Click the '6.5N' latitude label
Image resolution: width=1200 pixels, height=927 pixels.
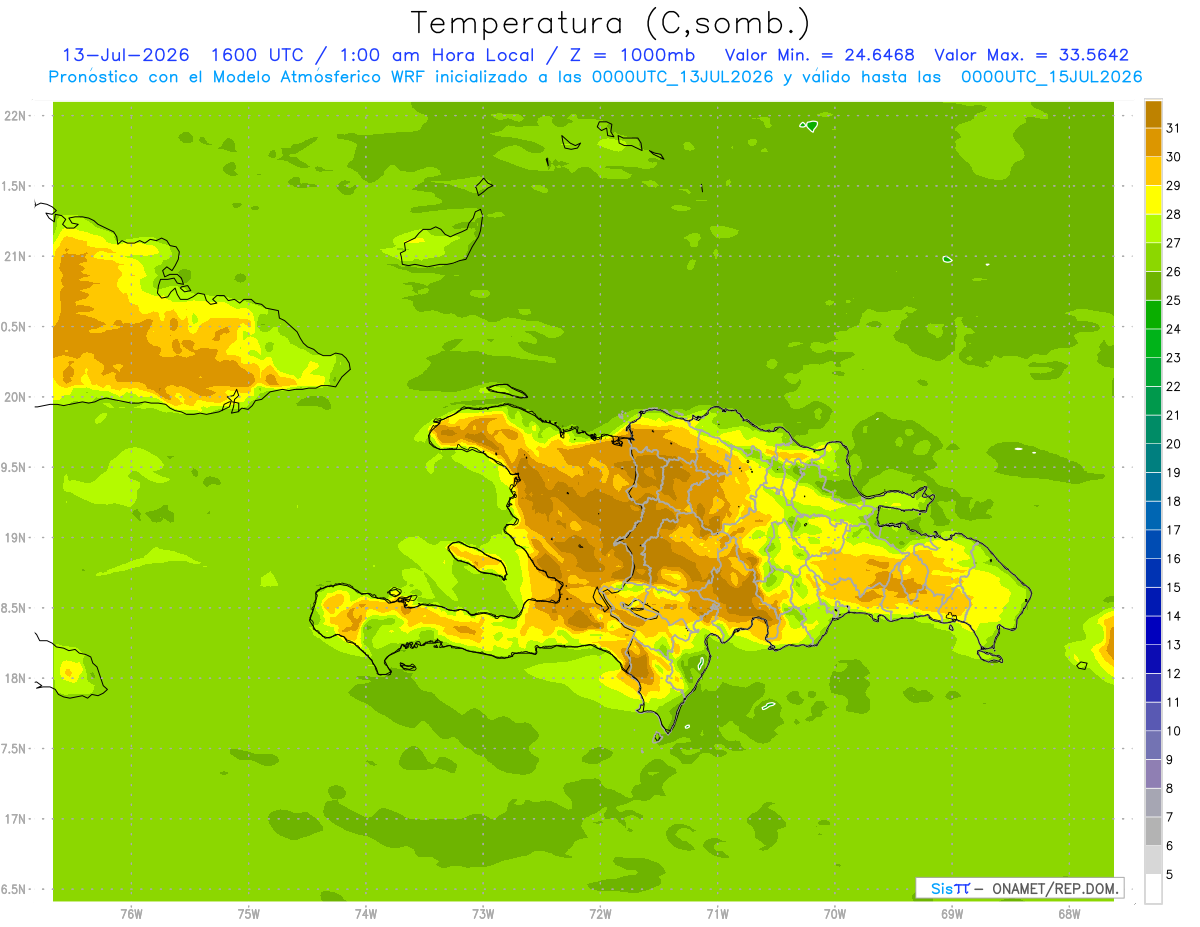[x=15, y=889]
